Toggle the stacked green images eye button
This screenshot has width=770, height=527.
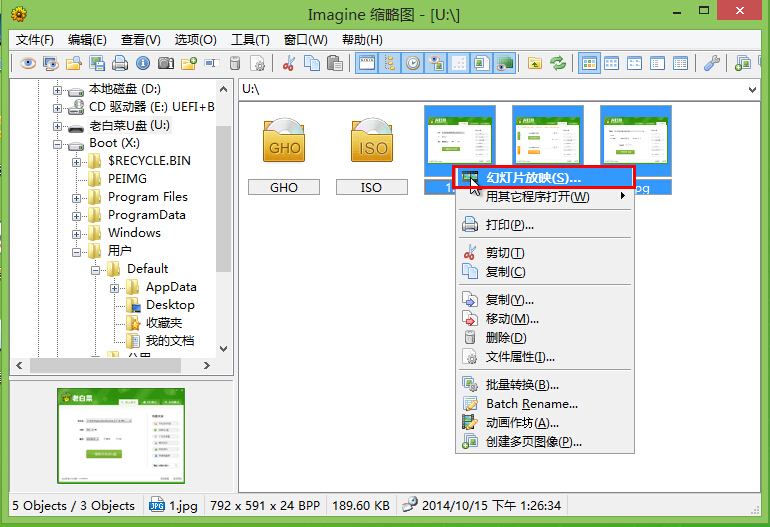[504, 63]
